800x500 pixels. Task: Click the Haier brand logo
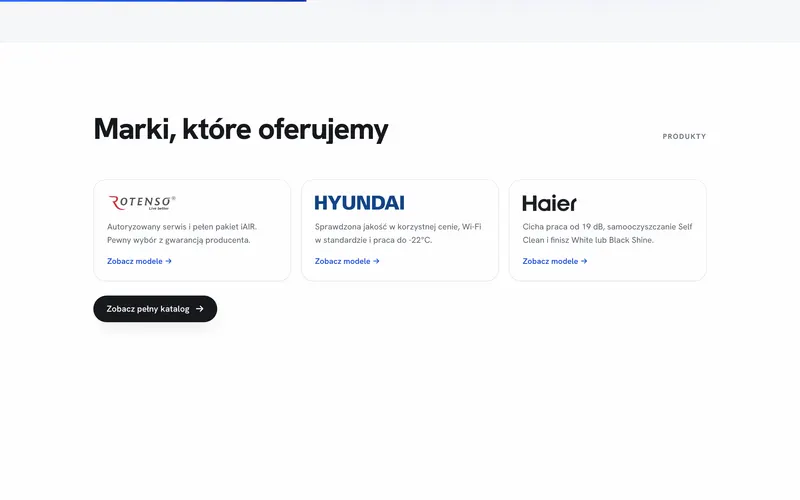tap(549, 203)
